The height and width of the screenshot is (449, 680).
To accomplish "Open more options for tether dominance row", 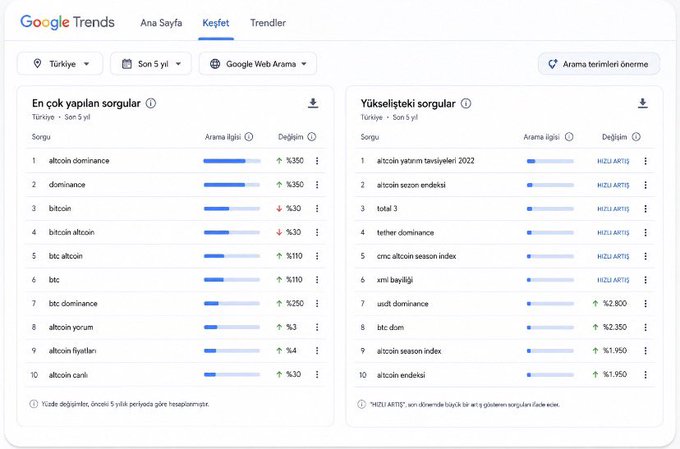I will [x=645, y=233].
